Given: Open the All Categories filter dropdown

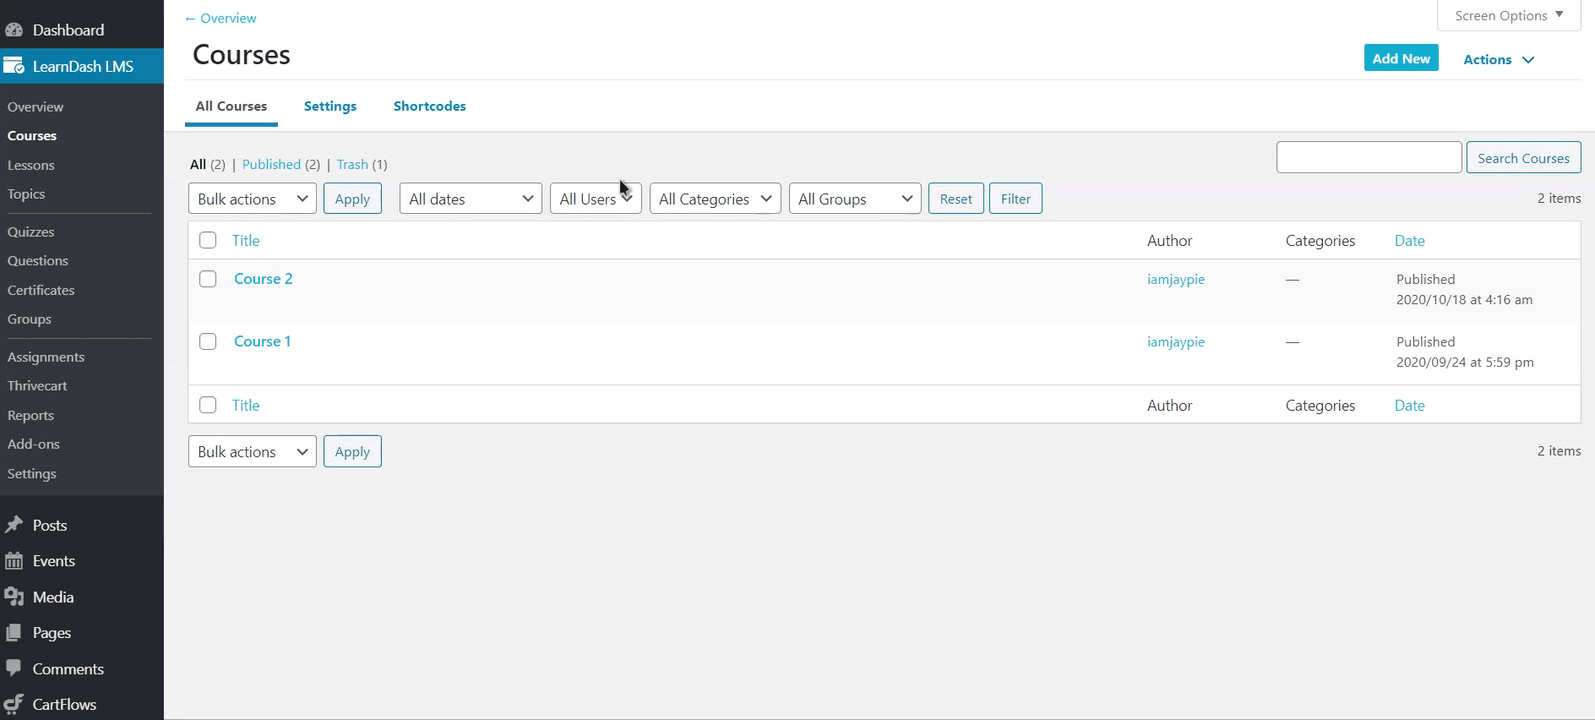Looking at the screenshot, I should point(715,199).
